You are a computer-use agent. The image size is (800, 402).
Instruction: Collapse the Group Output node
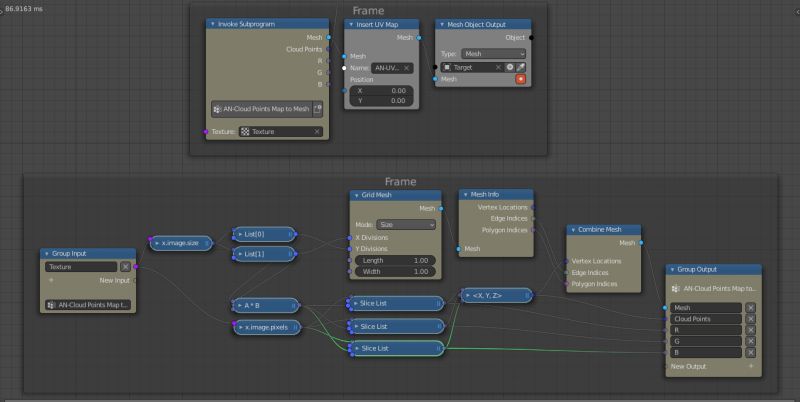point(672,269)
